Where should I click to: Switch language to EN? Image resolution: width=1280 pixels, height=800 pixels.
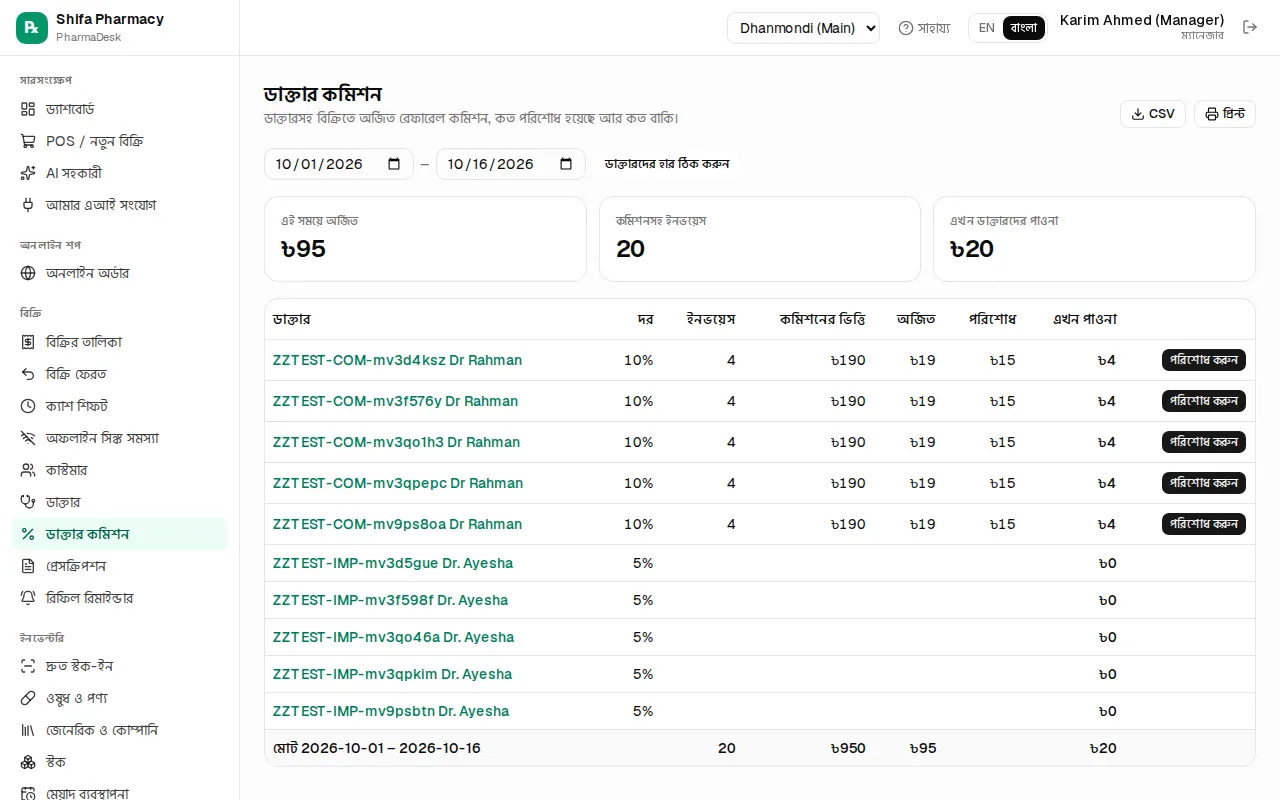[987, 28]
